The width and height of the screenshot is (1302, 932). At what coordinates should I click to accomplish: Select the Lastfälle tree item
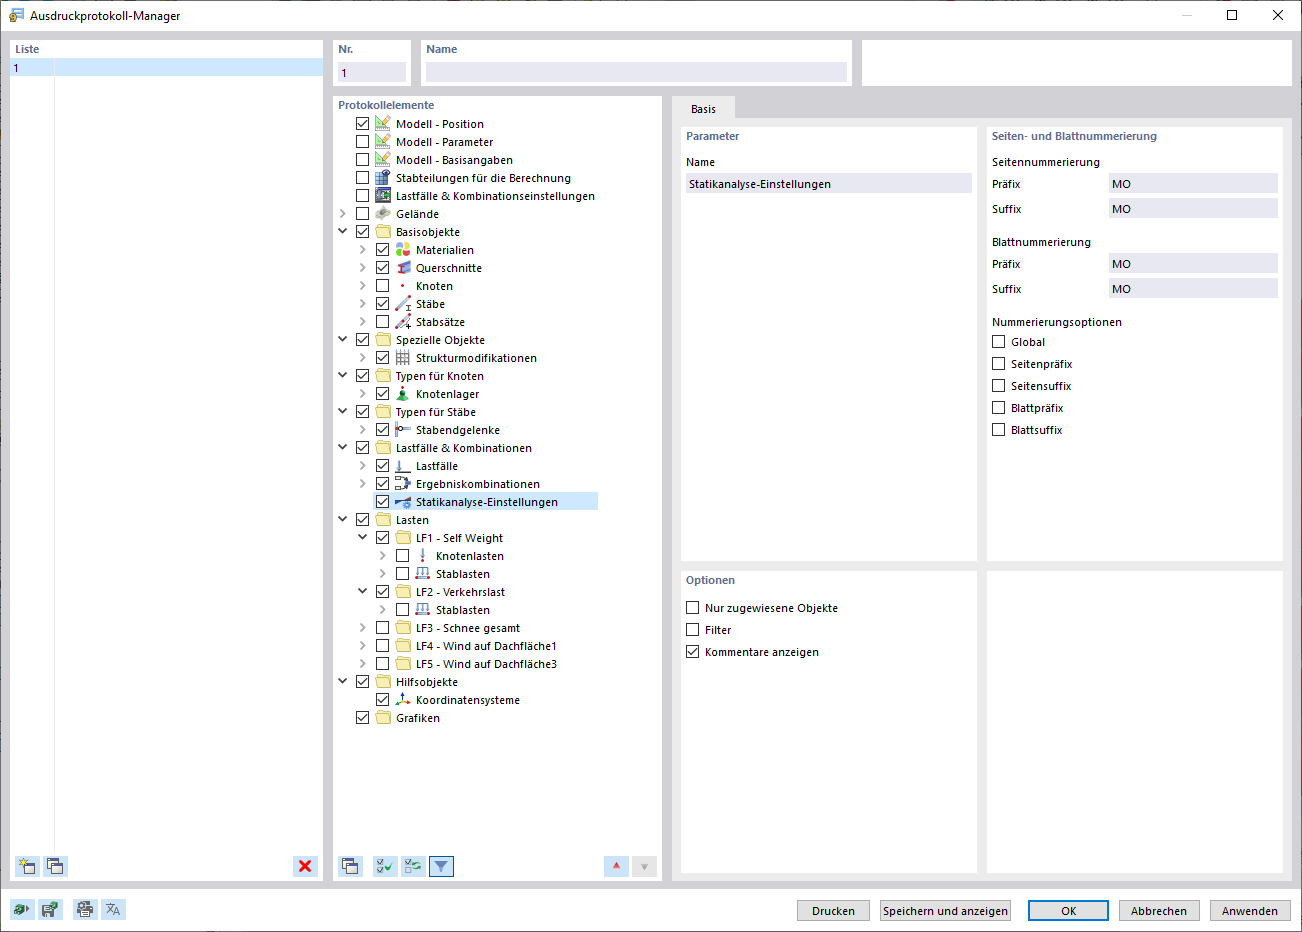437,466
